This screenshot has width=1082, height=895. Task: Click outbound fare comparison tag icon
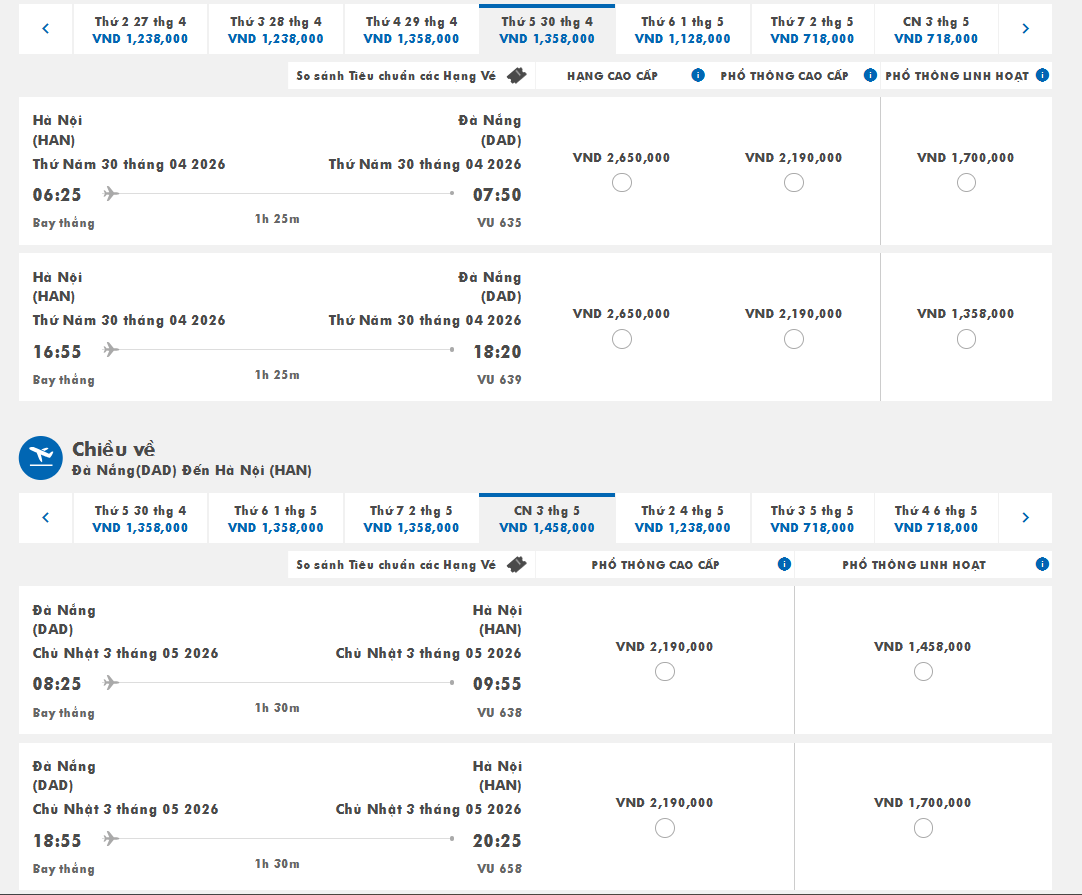click(516, 76)
